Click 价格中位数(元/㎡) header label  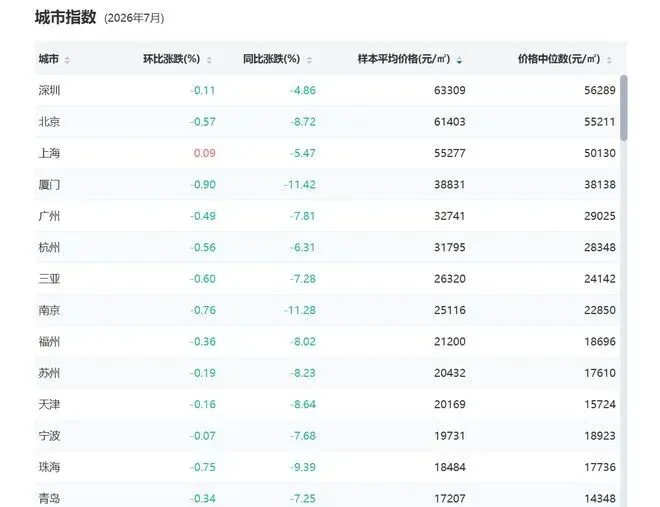[559, 59]
